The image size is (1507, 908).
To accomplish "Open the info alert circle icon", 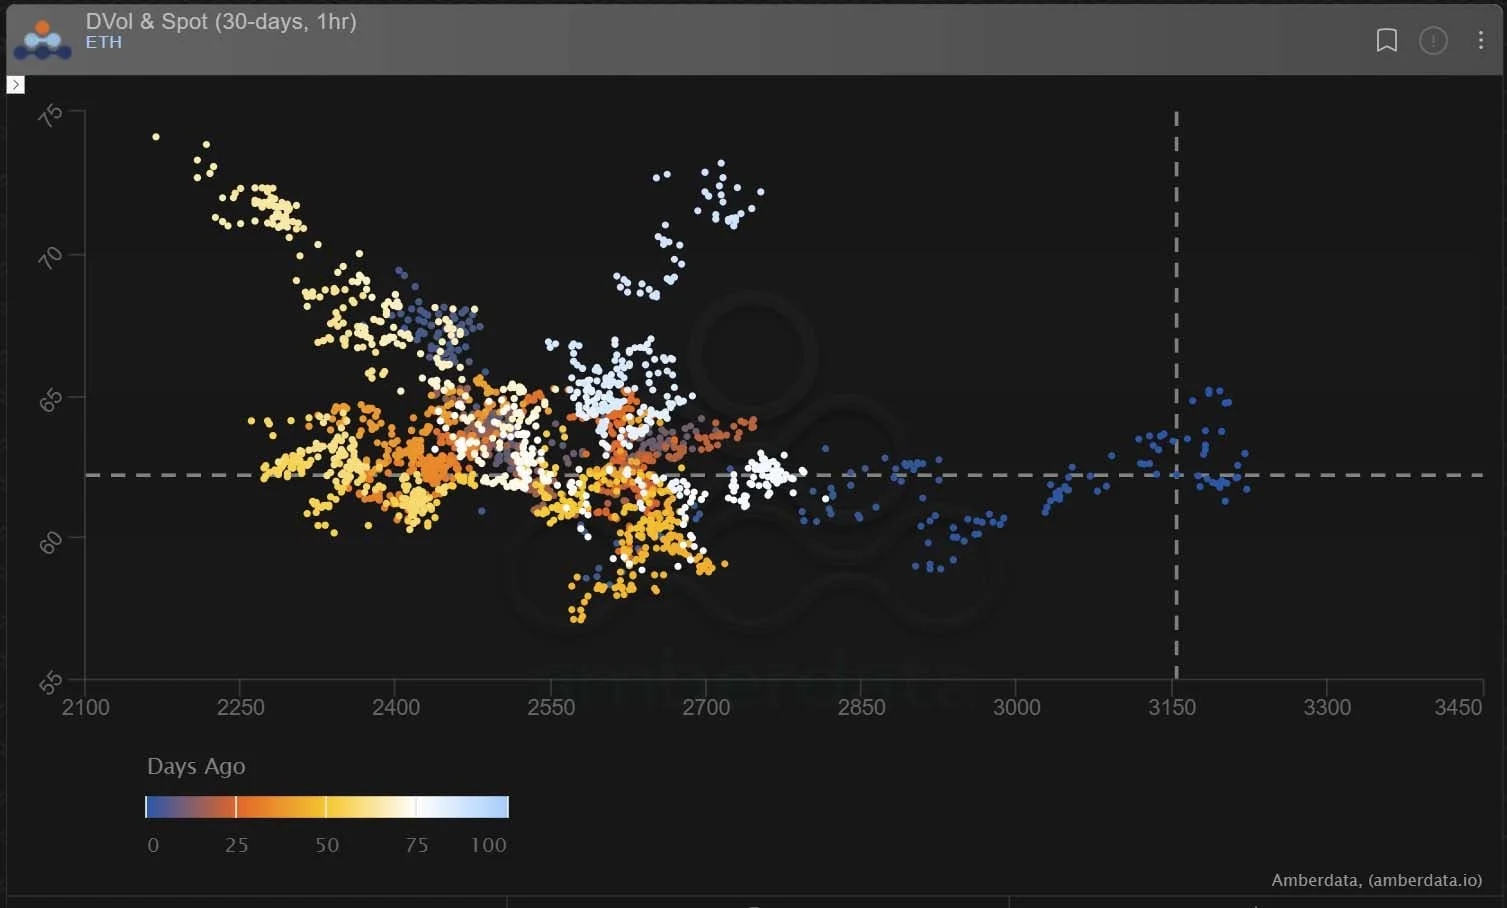I will pos(1433,40).
